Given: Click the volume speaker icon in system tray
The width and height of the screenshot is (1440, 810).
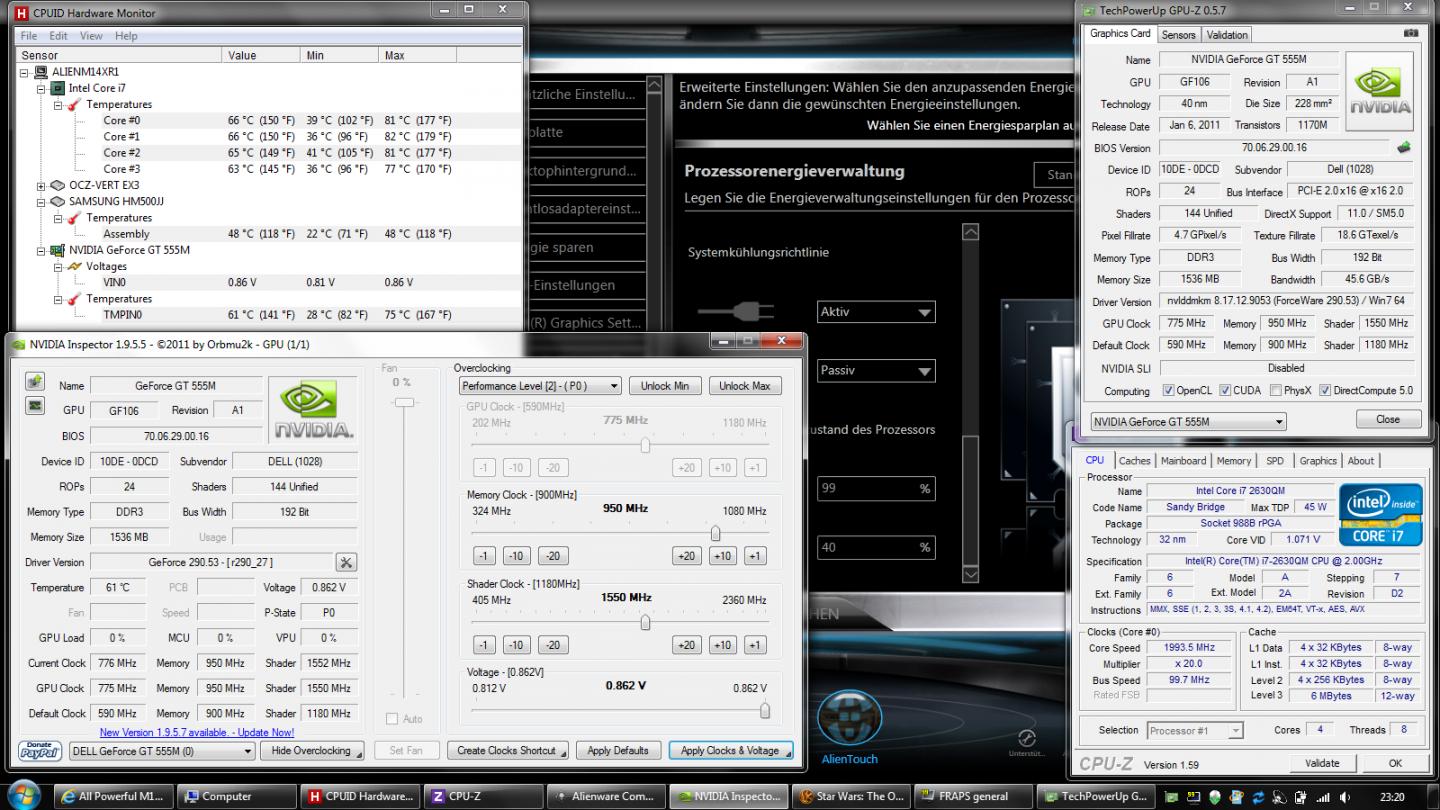Looking at the screenshot, I should (1344, 797).
